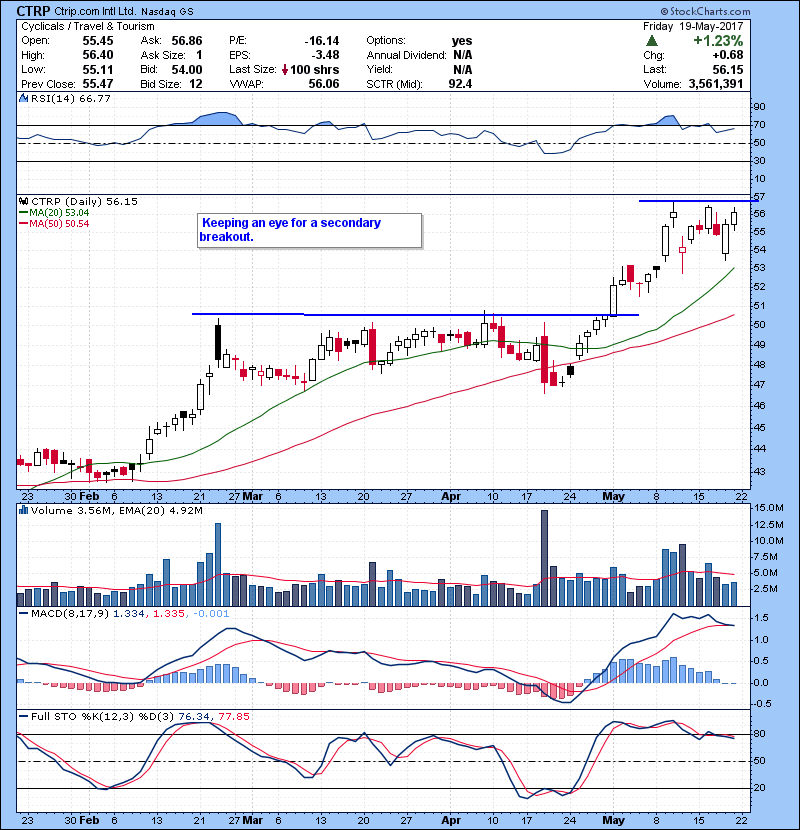Click the 12.5M label on volume axis
Viewport: 800px width, 830px height.
click(x=769, y=525)
